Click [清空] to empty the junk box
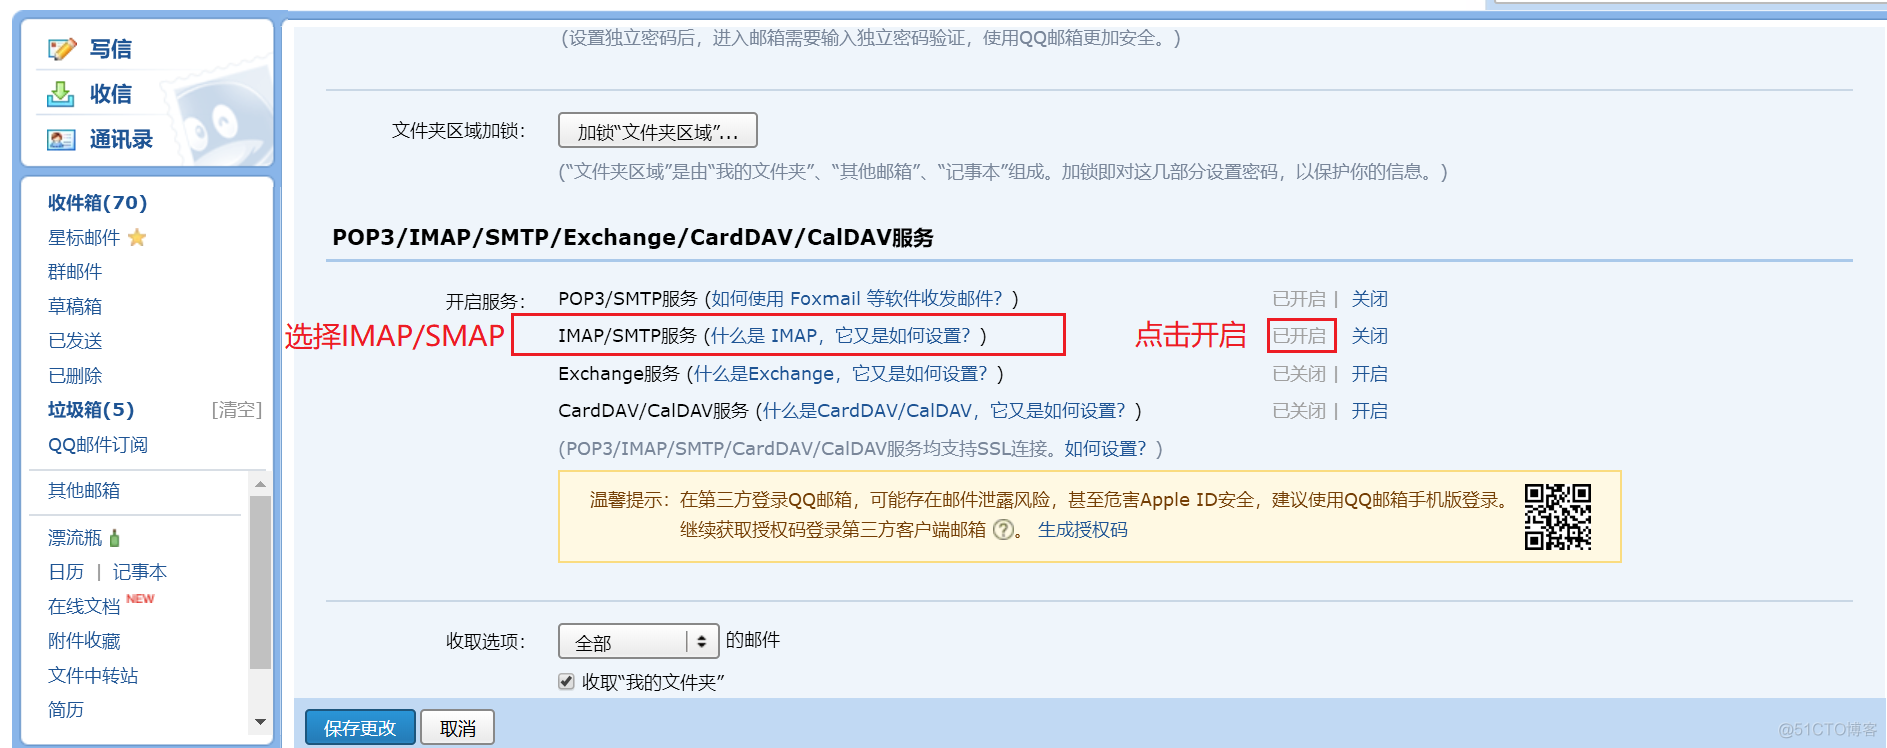 pyautogui.click(x=237, y=410)
